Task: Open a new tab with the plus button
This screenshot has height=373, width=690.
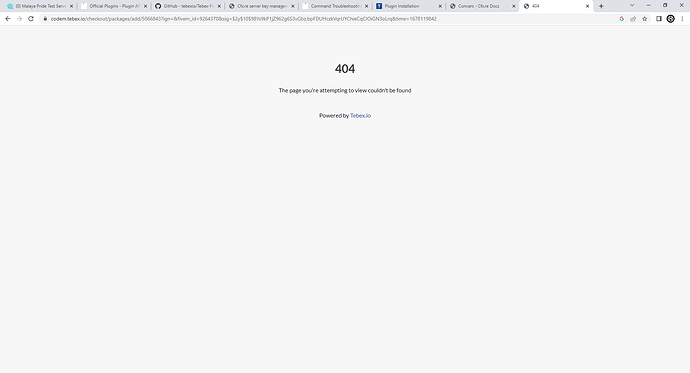Action: point(601,6)
